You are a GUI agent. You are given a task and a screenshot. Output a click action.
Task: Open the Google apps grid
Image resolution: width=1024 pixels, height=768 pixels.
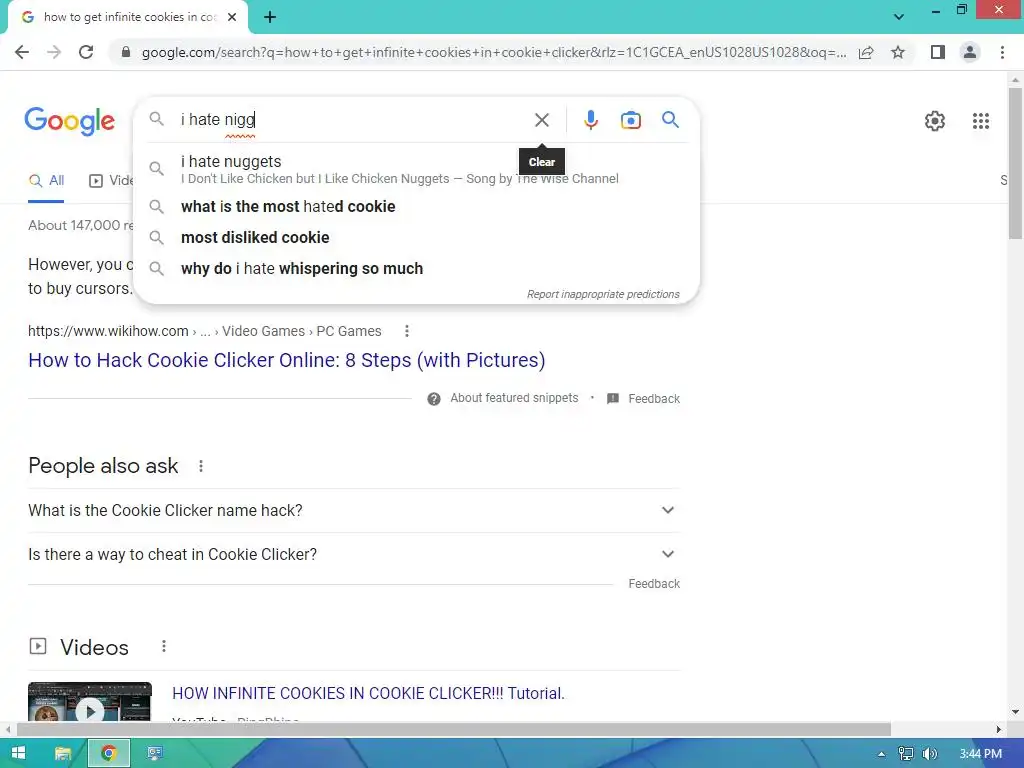980,121
